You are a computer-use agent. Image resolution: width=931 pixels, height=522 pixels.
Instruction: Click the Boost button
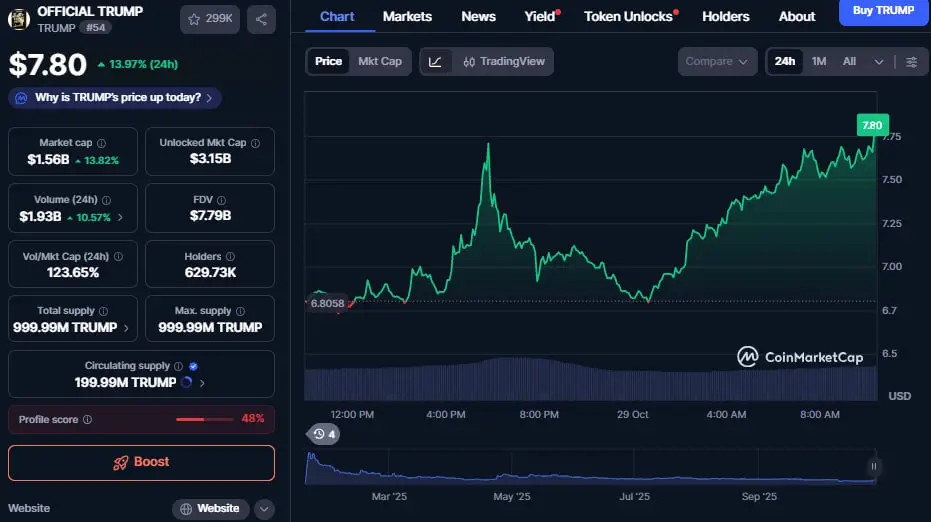141,463
